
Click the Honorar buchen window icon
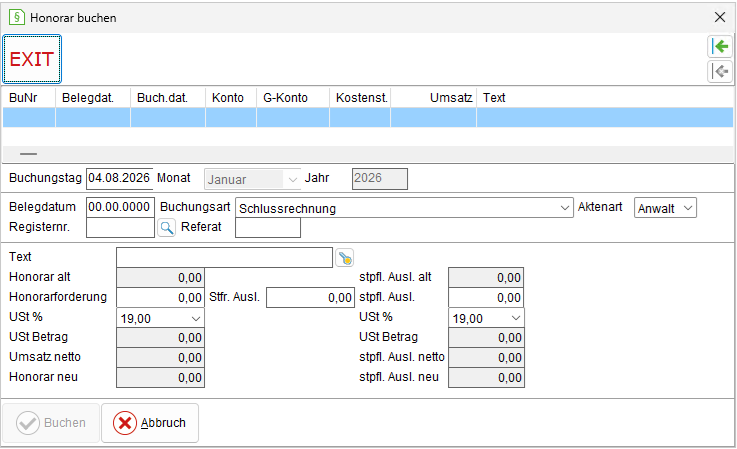point(16,17)
